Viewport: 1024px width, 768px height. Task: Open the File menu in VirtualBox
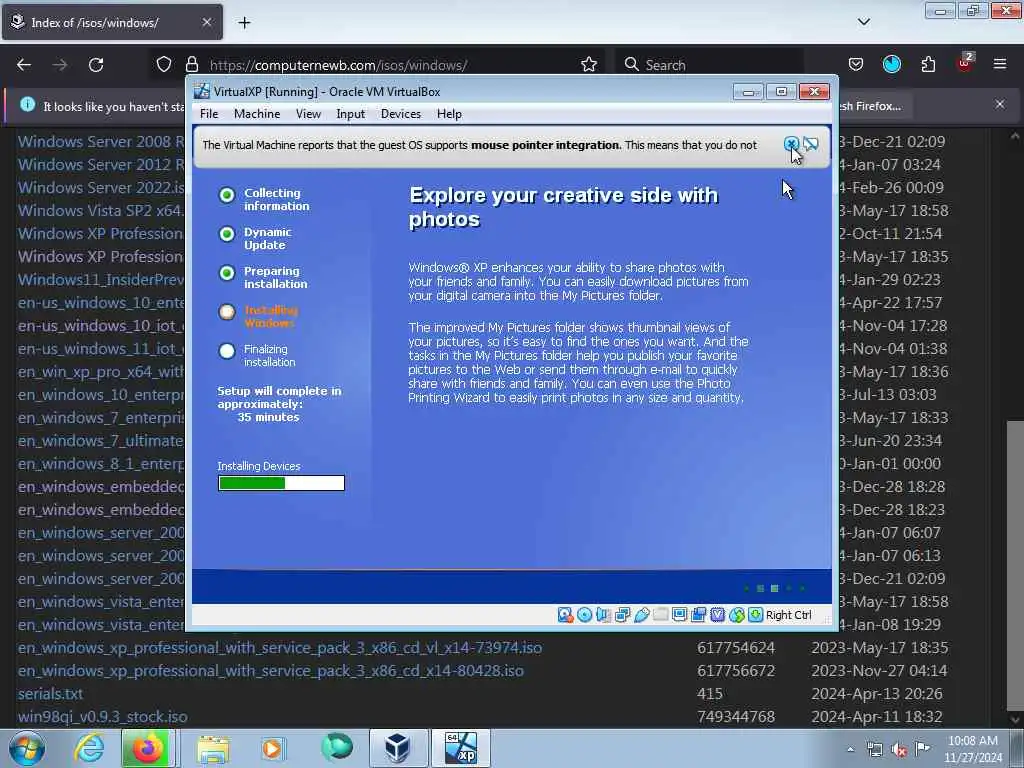(x=209, y=114)
